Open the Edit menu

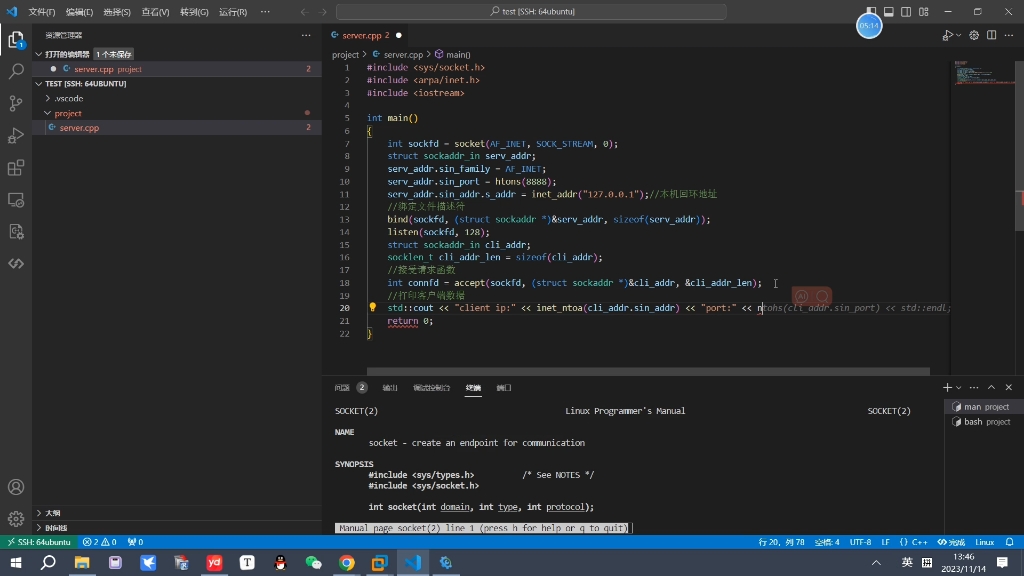click(79, 12)
